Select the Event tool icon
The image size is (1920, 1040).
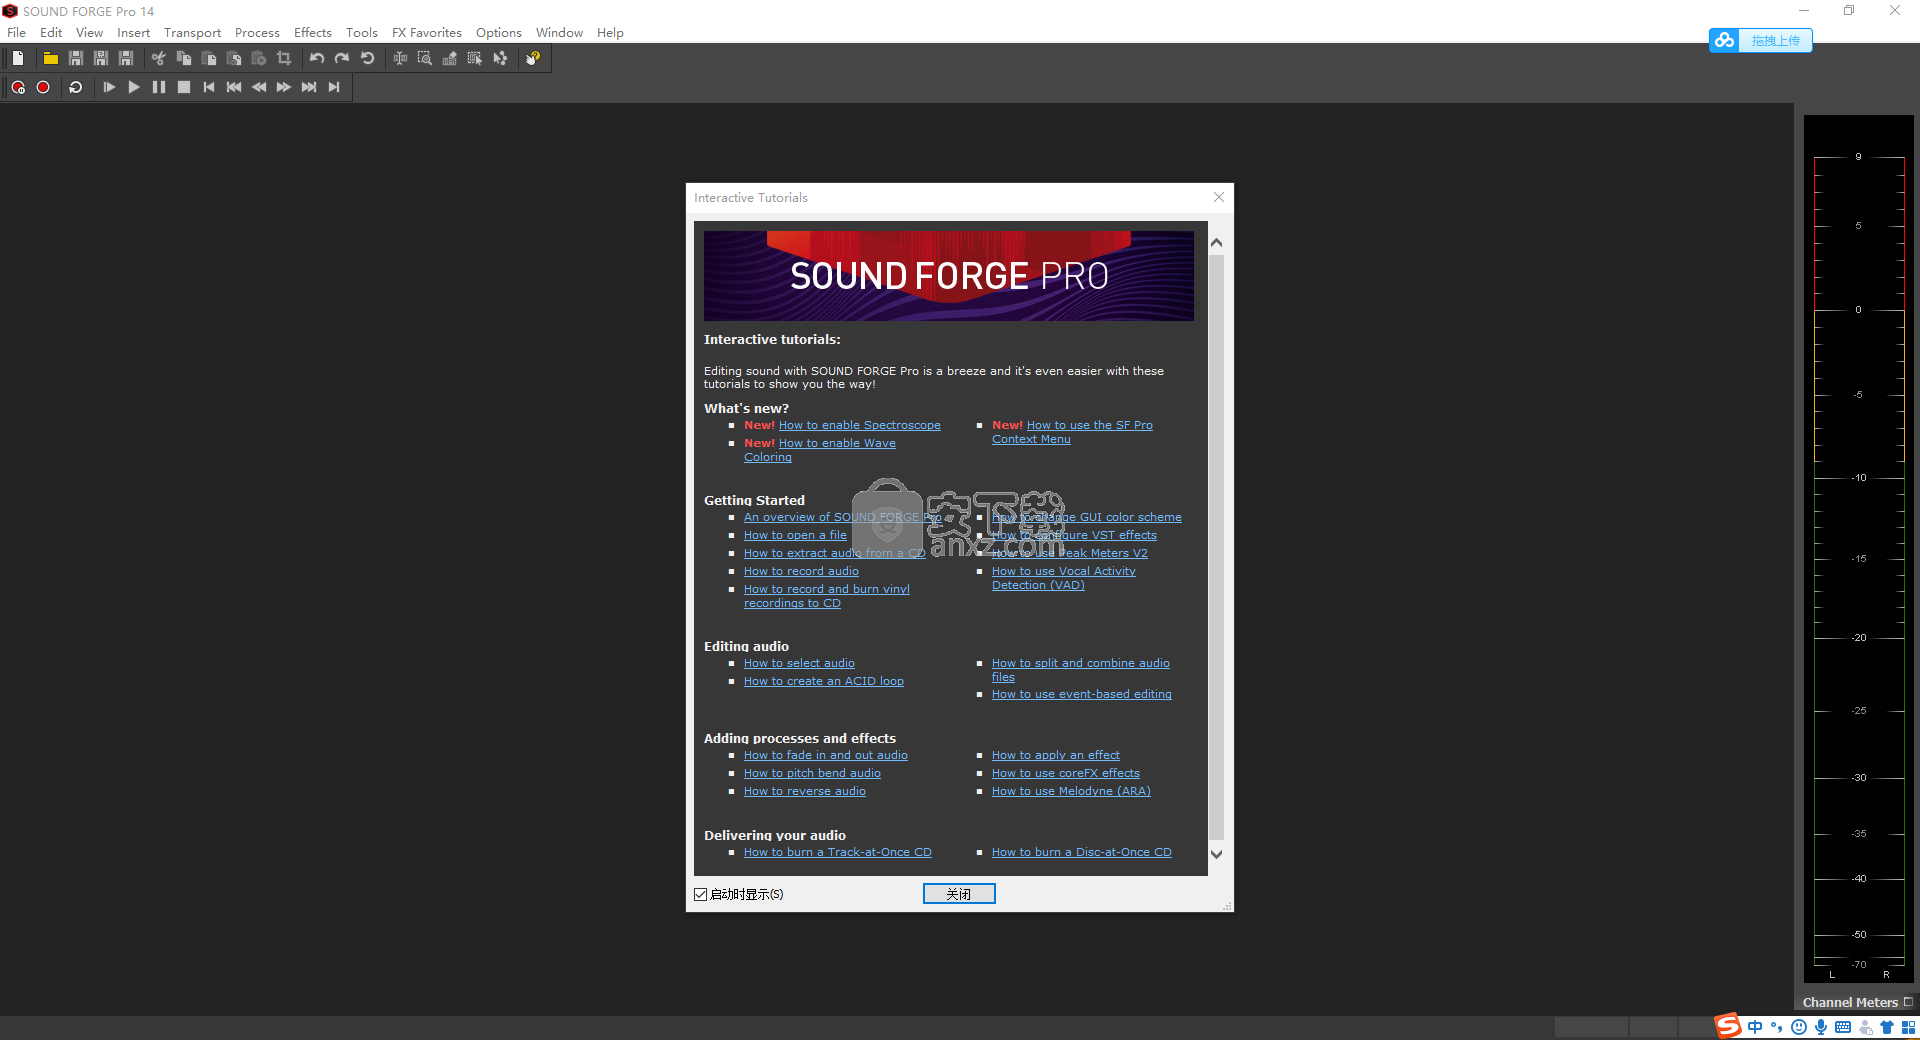(475, 58)
